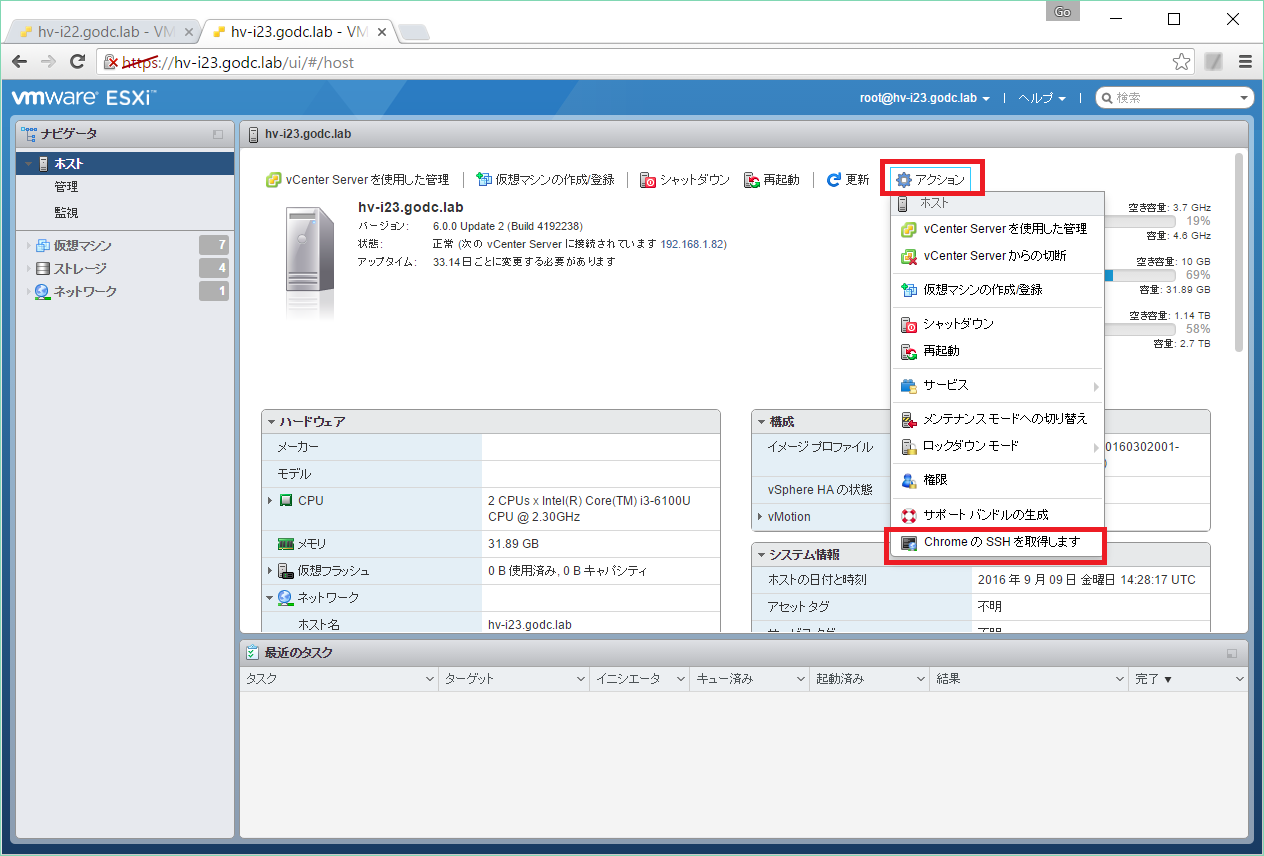Select Chrome の SSH を取得します menu entry

click(997, 542)
